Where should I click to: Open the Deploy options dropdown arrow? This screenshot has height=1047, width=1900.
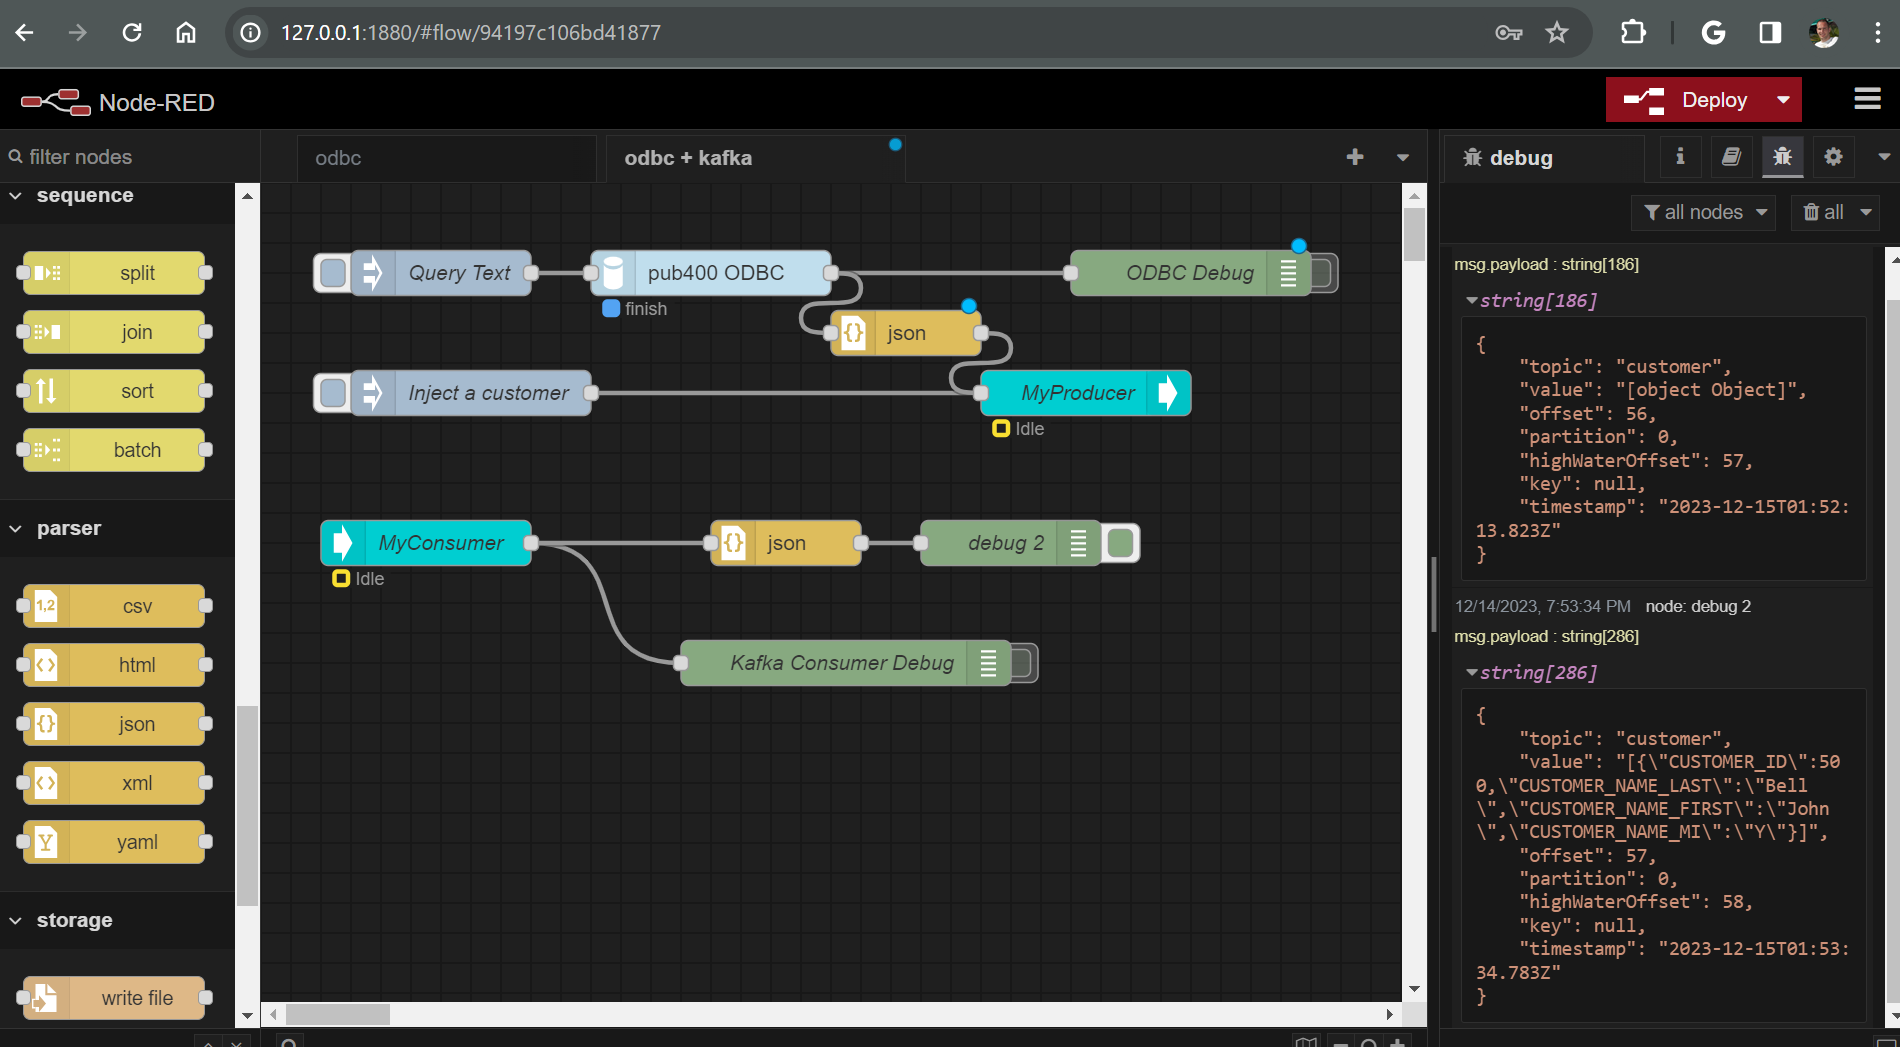[1784, 100]
